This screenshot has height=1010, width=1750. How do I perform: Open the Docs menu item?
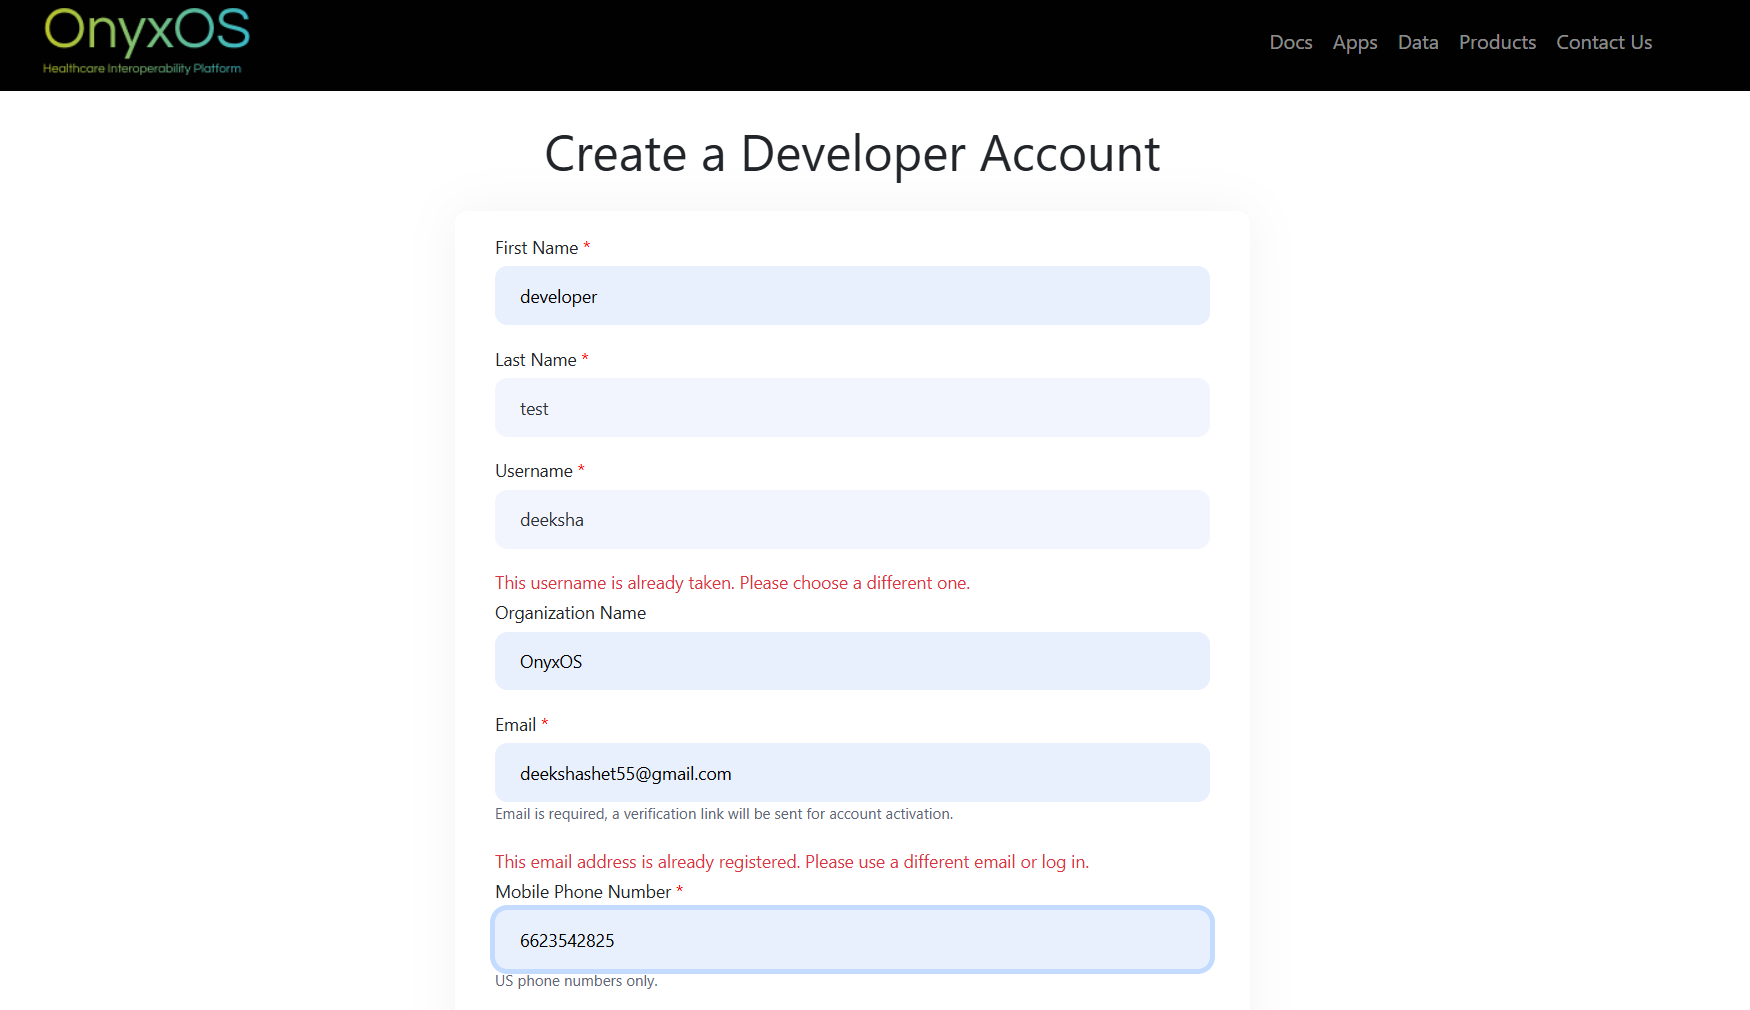pyautogui.click(x=1290, y=43)
